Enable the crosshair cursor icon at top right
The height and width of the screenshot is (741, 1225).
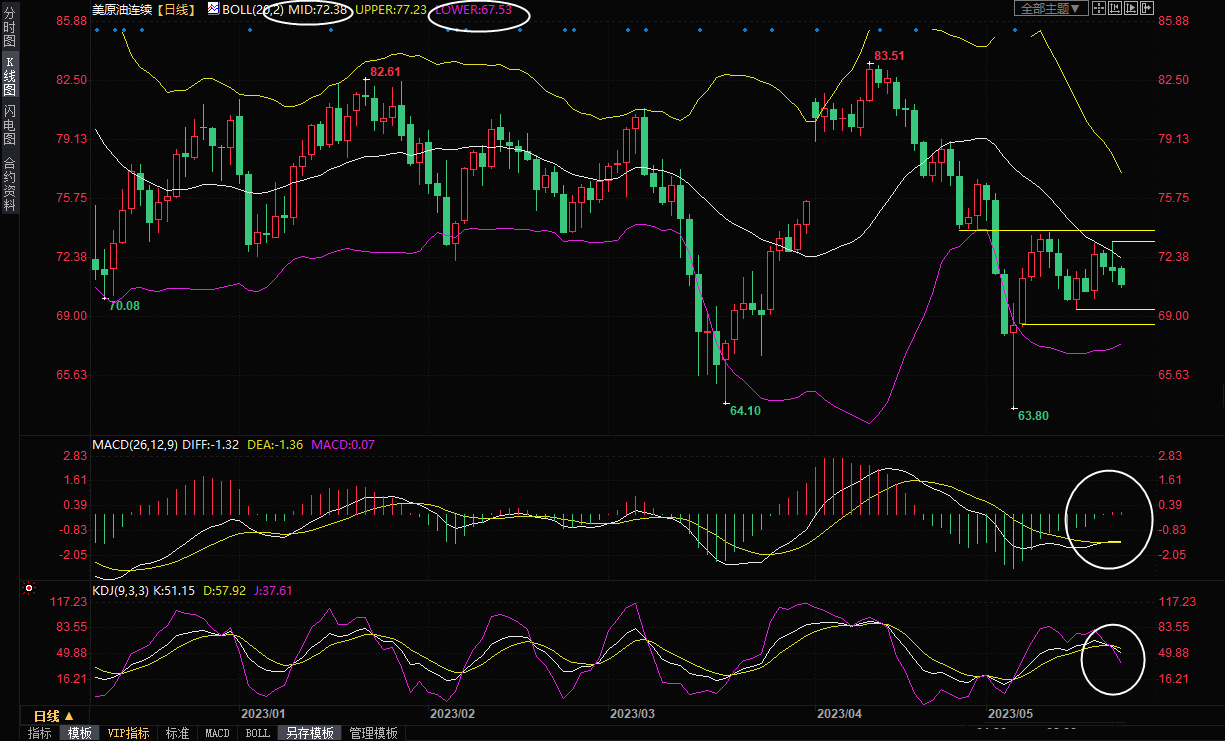[x=1099, y=8]
